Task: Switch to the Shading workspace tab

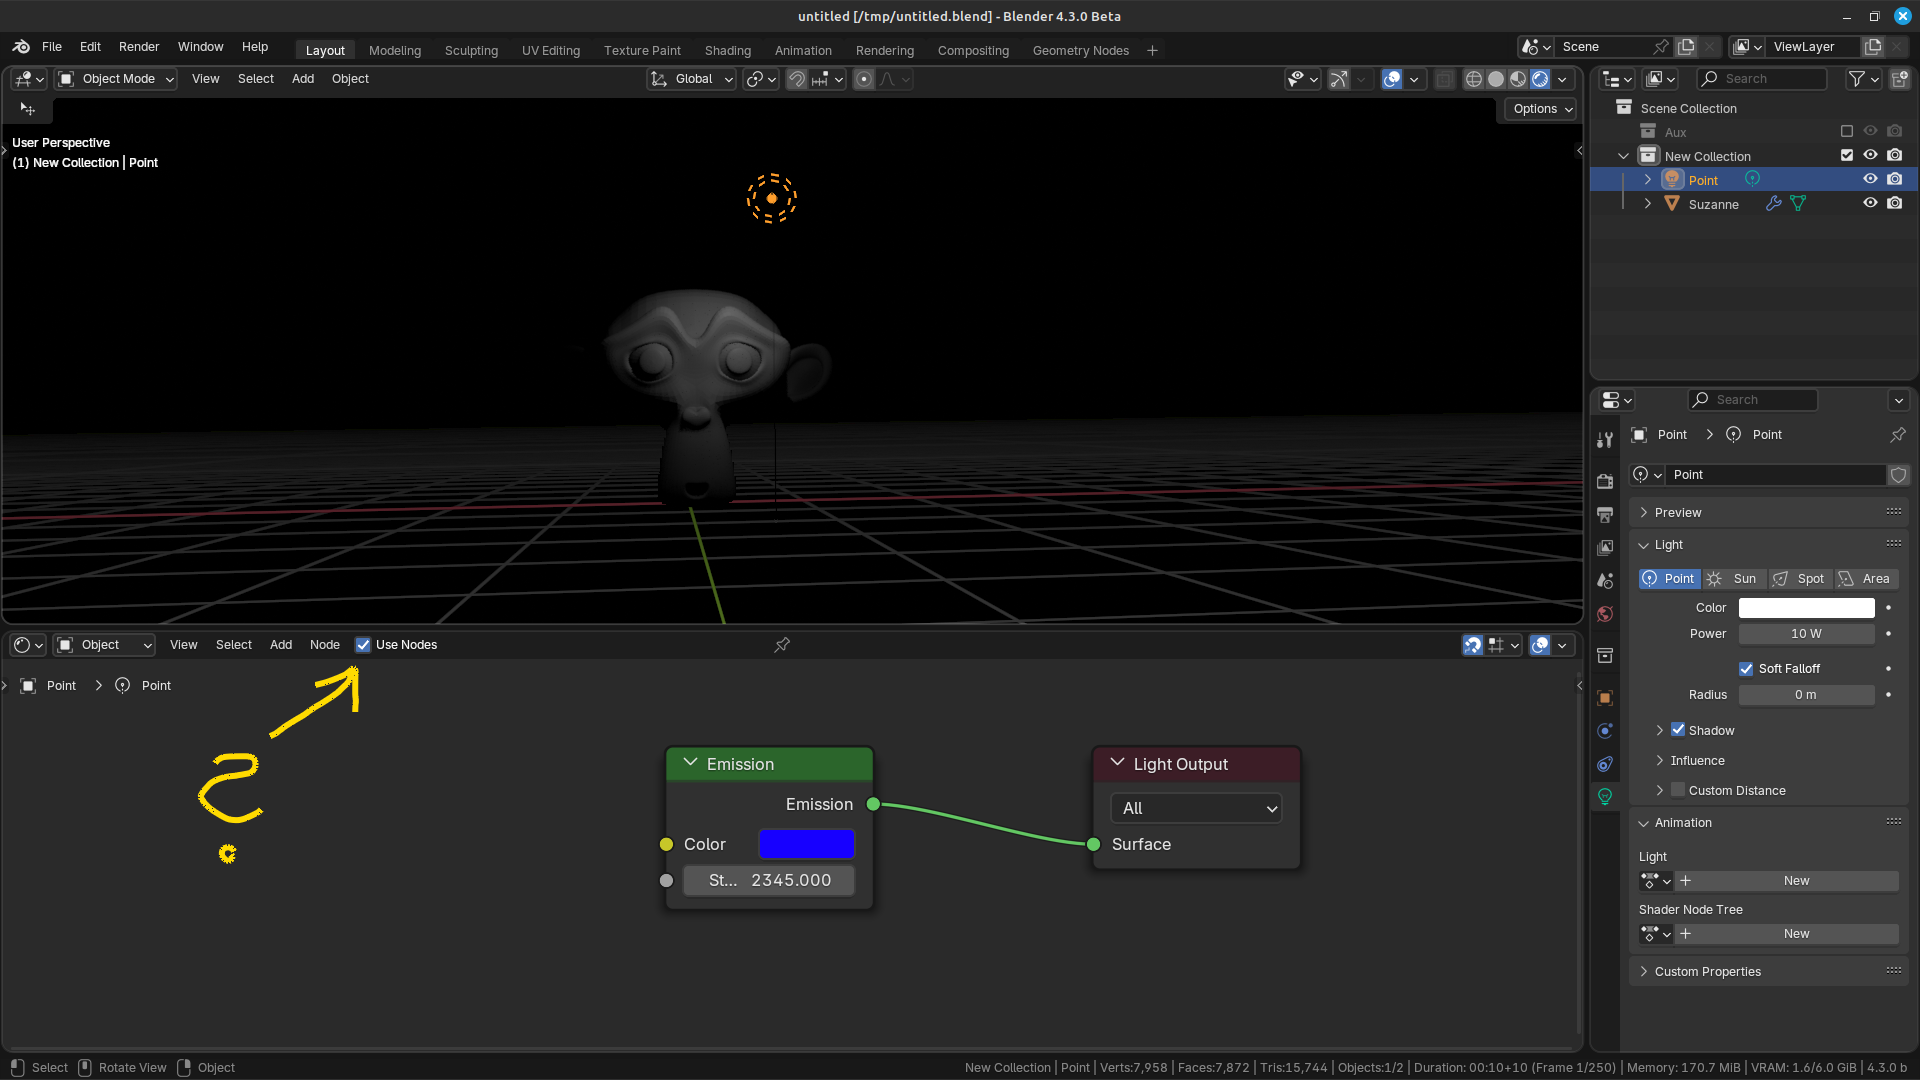Action: tap(727, 50)
